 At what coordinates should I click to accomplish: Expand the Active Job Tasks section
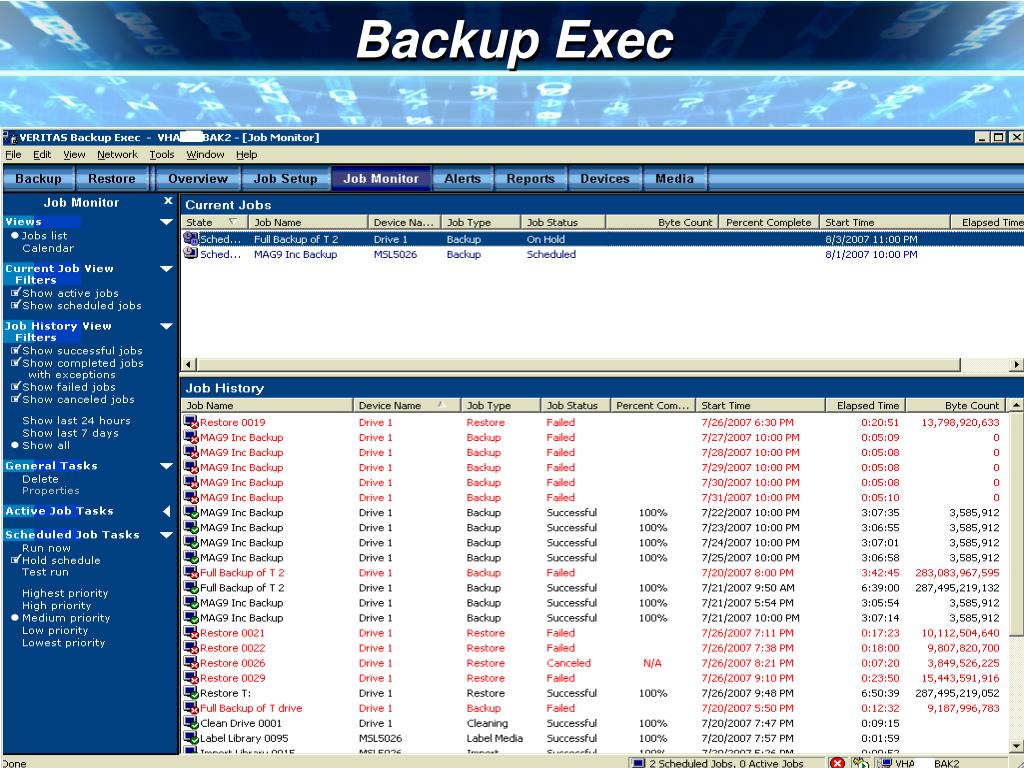tap(166, 512)
